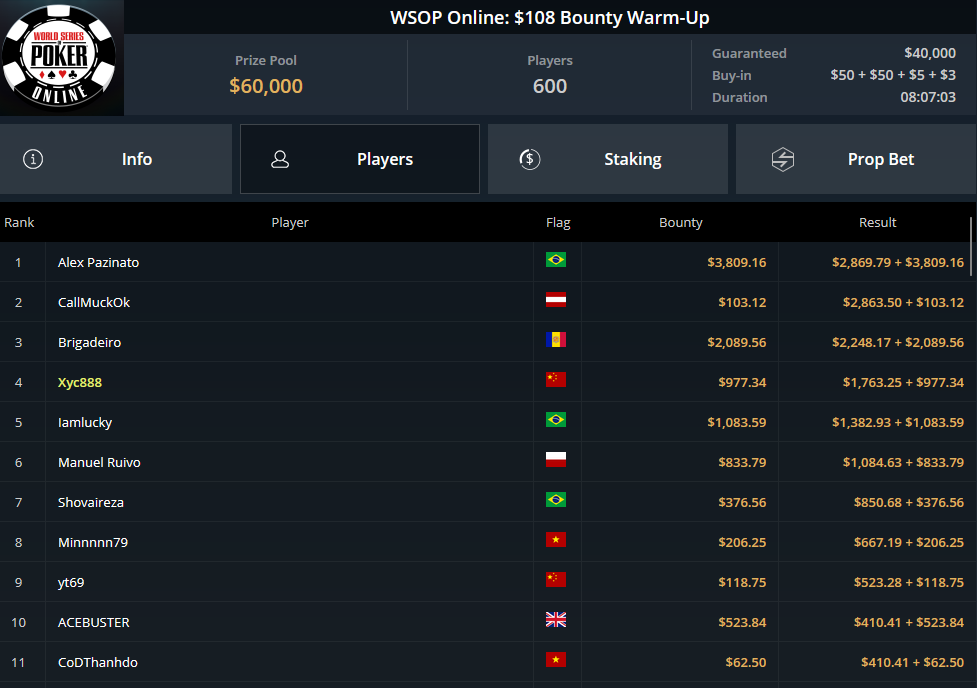Click result $1,382.93 + $1,083.59
977x688 pixels.
898,423
